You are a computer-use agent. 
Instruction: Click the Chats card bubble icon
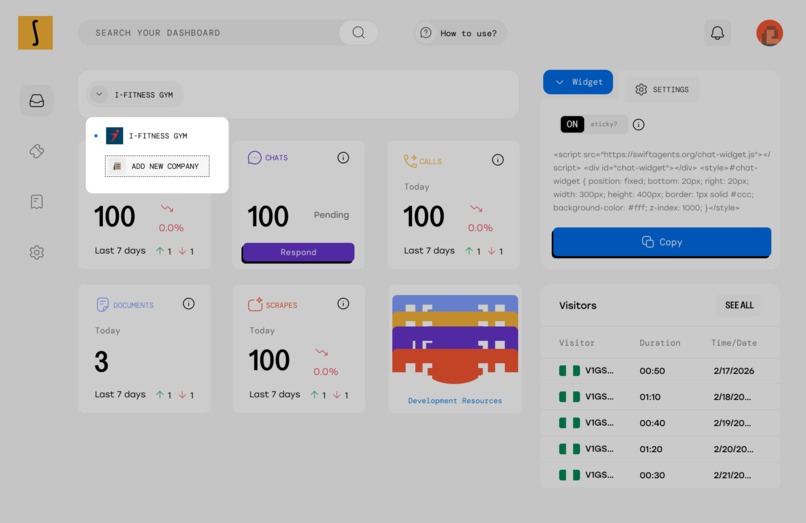pos(254,157)
